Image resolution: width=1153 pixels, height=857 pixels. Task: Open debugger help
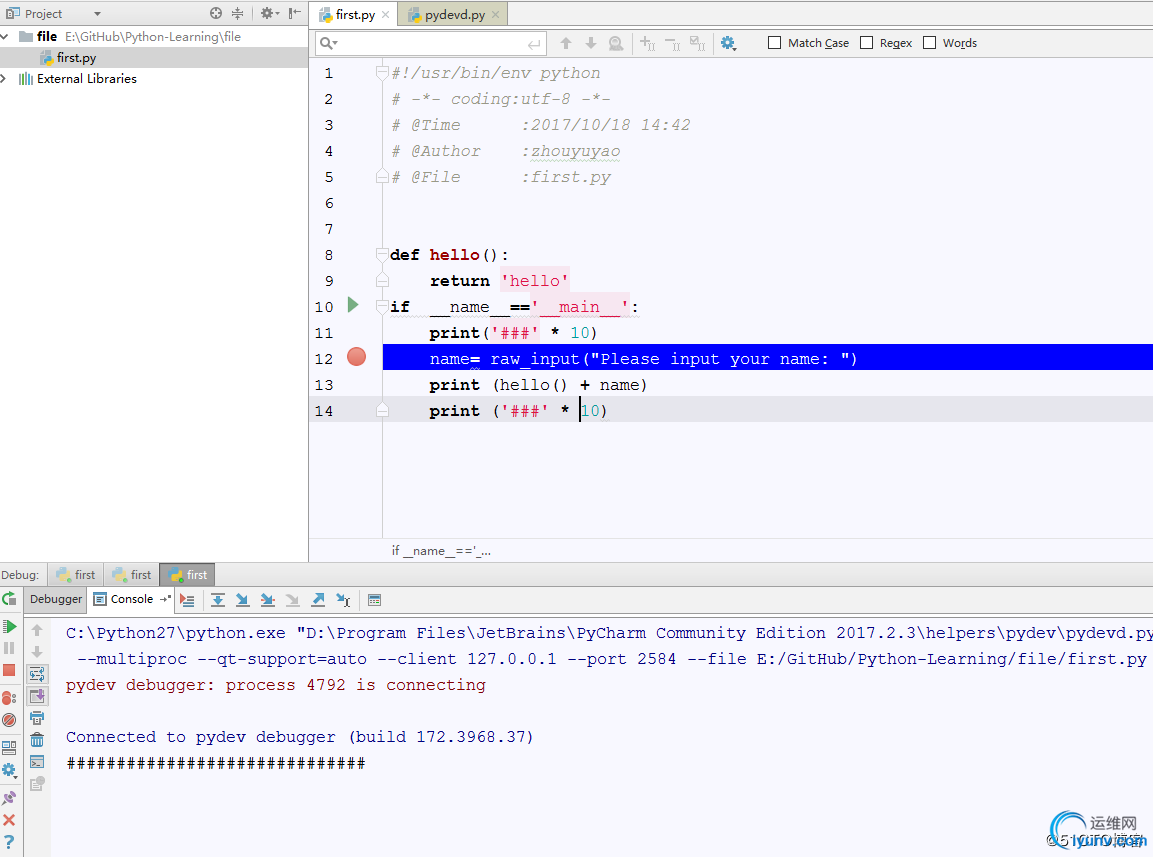(10, 842)
